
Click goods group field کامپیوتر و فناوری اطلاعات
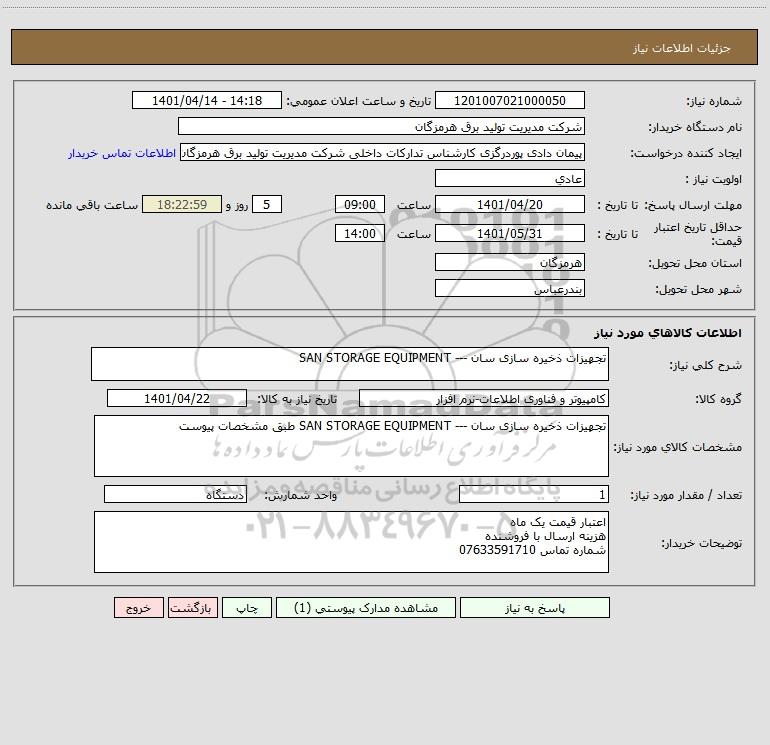484,398
